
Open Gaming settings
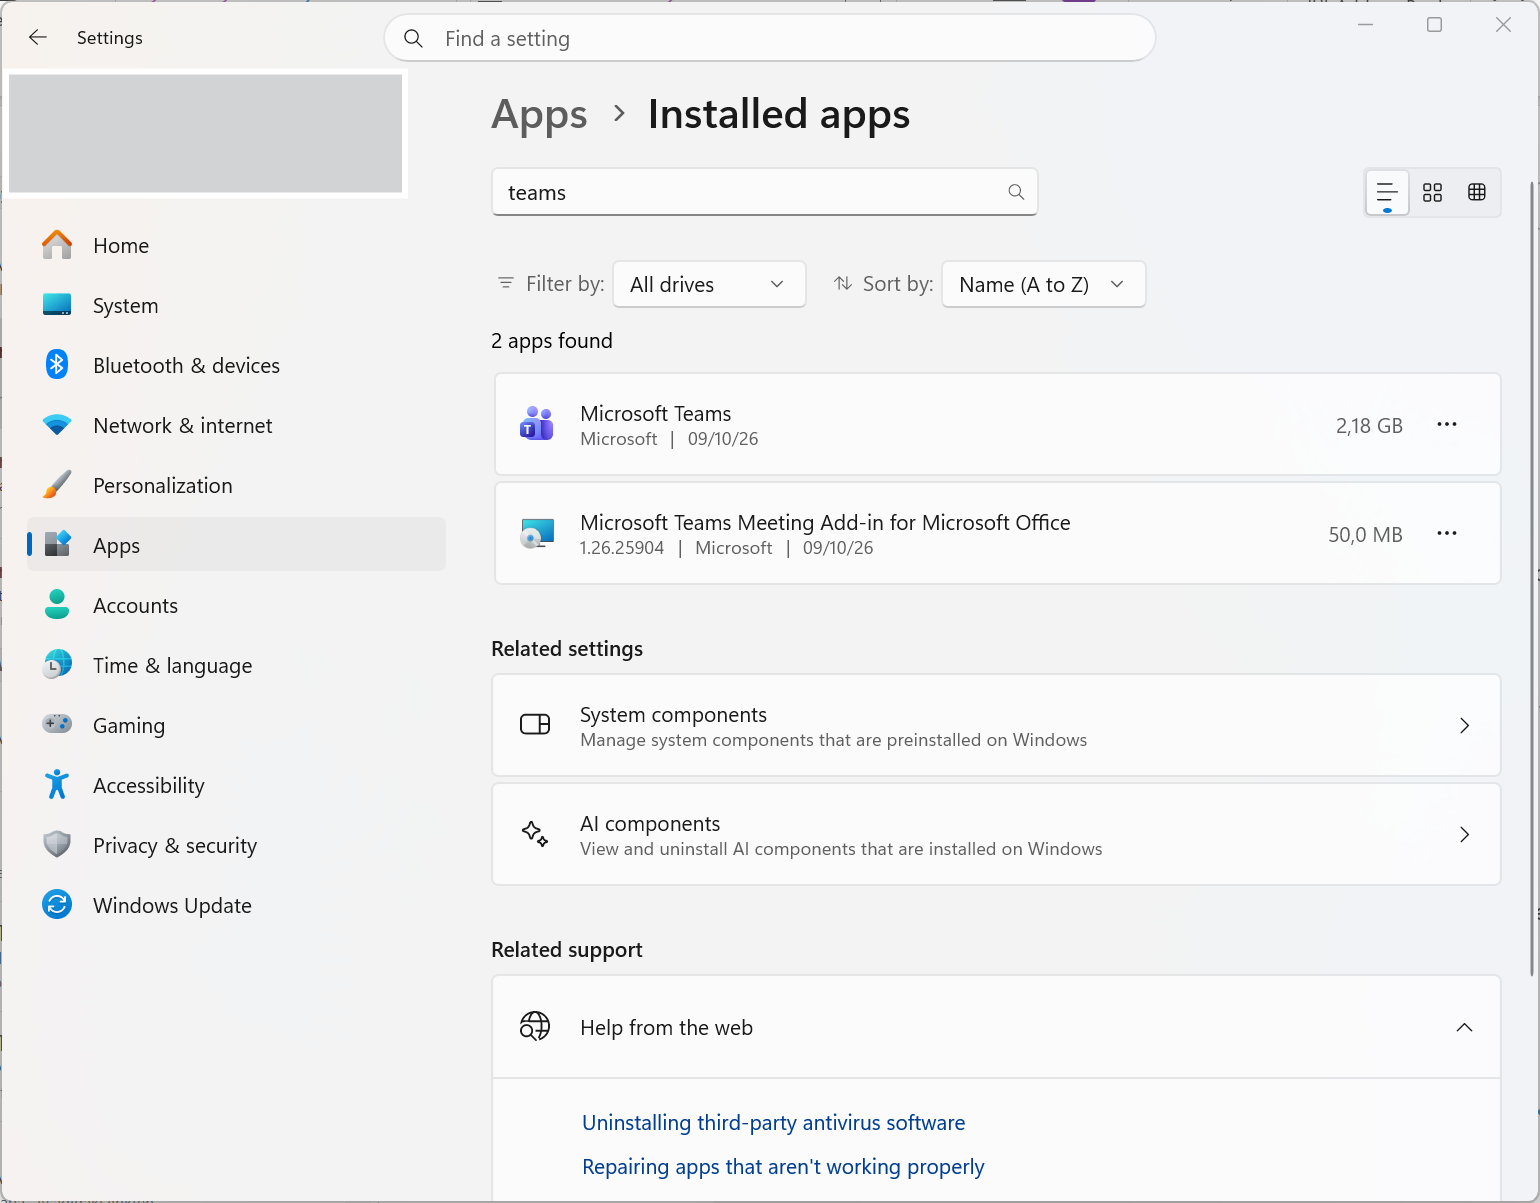pos(236,726)
